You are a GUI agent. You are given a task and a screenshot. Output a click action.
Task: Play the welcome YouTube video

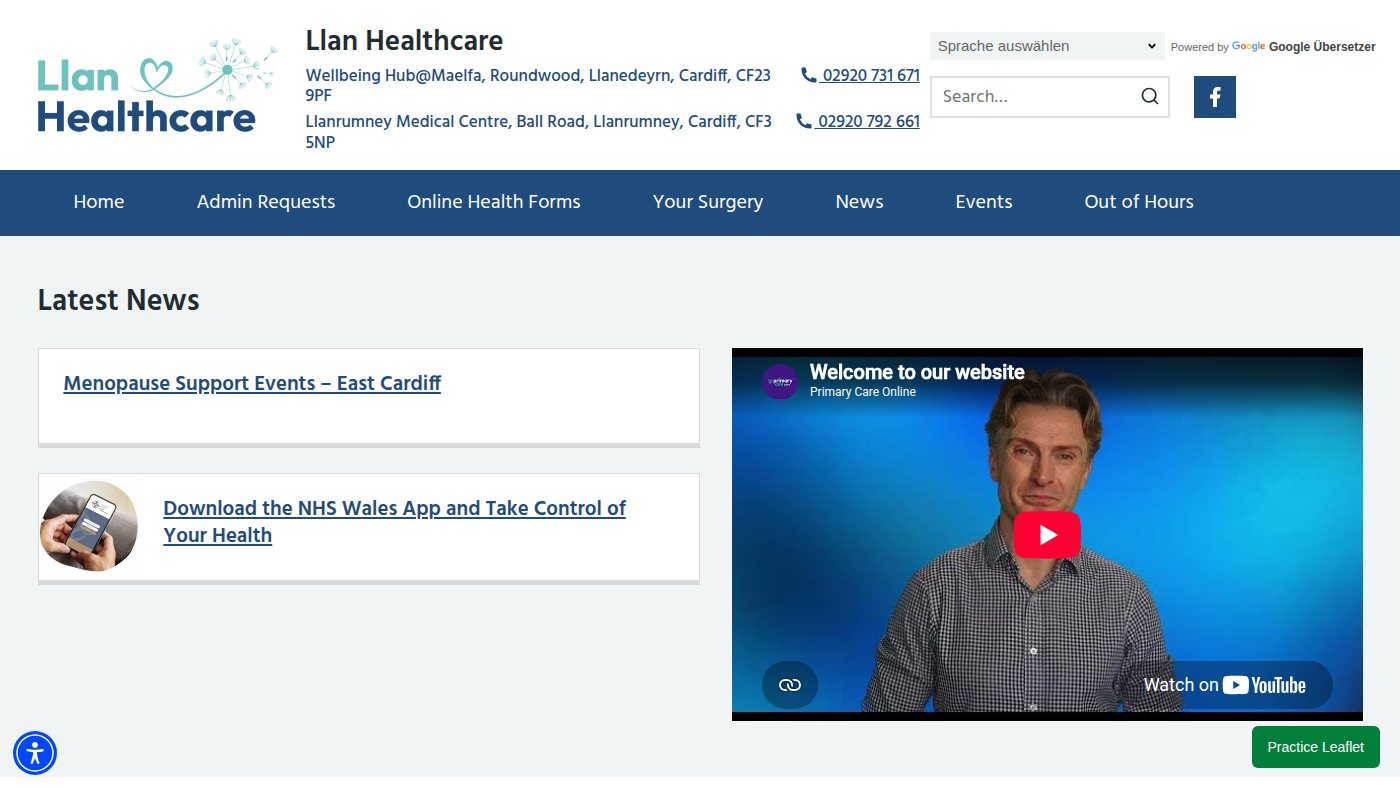click(1047, 535)
